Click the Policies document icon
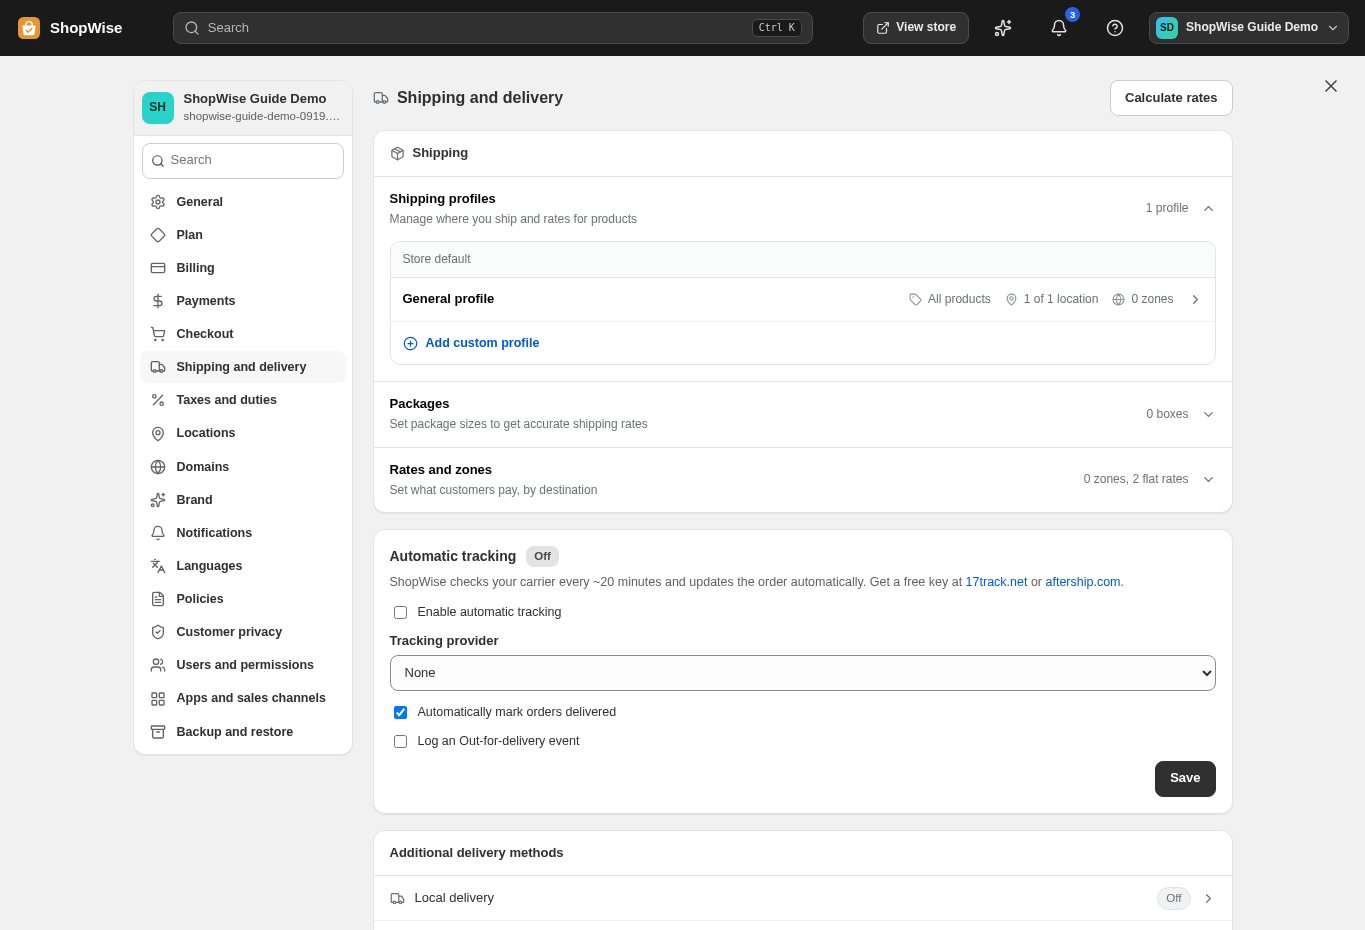 (x=158, y=599)
